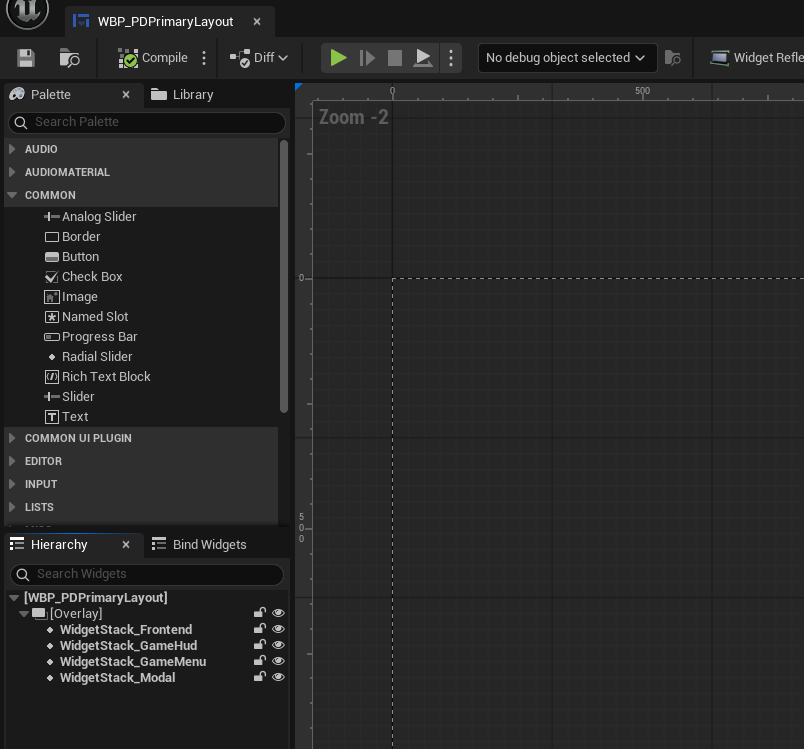Viewport: 804px width, 749px height.
Task: Close the WBP_PDPrimaryLayout document tab
Action: [x=257, y=22]
